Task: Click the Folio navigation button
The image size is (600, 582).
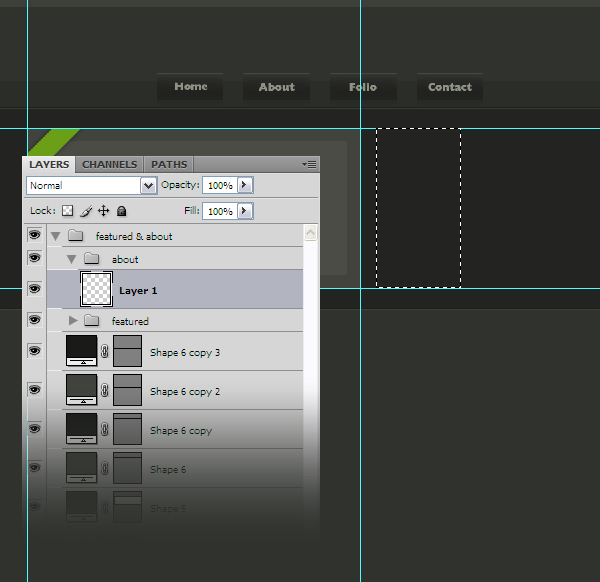Action: tap(363, 87)
